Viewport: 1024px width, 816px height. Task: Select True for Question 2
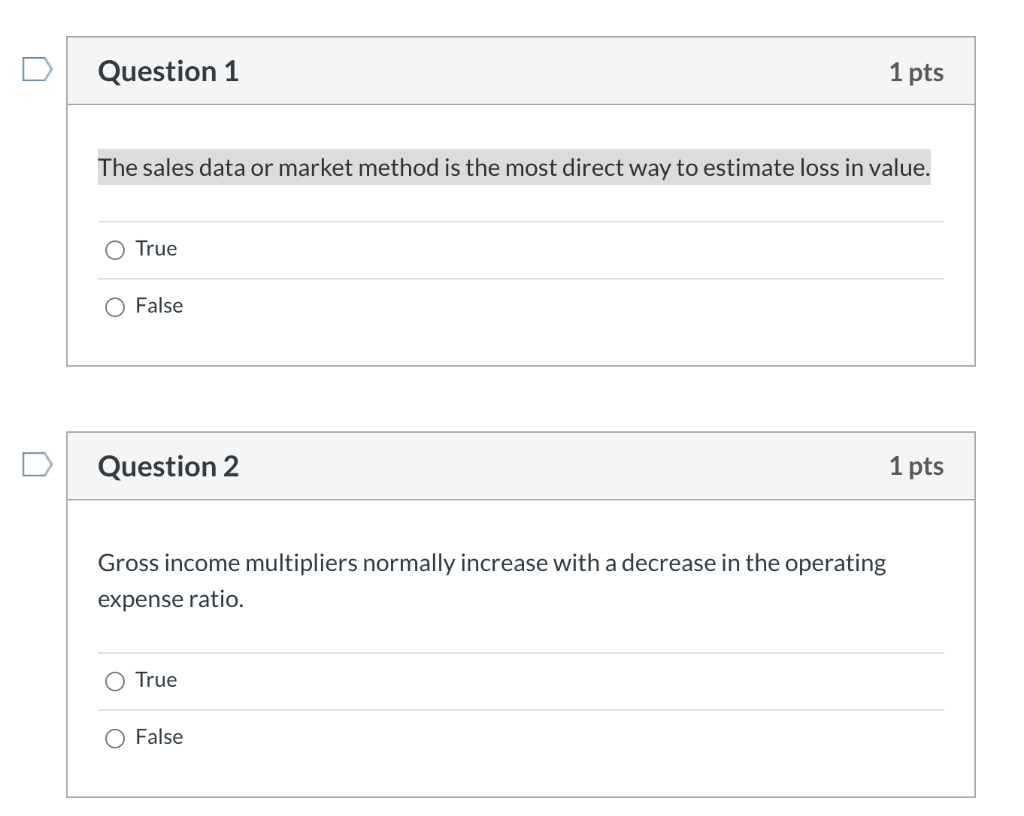click(x=115, y=680)
